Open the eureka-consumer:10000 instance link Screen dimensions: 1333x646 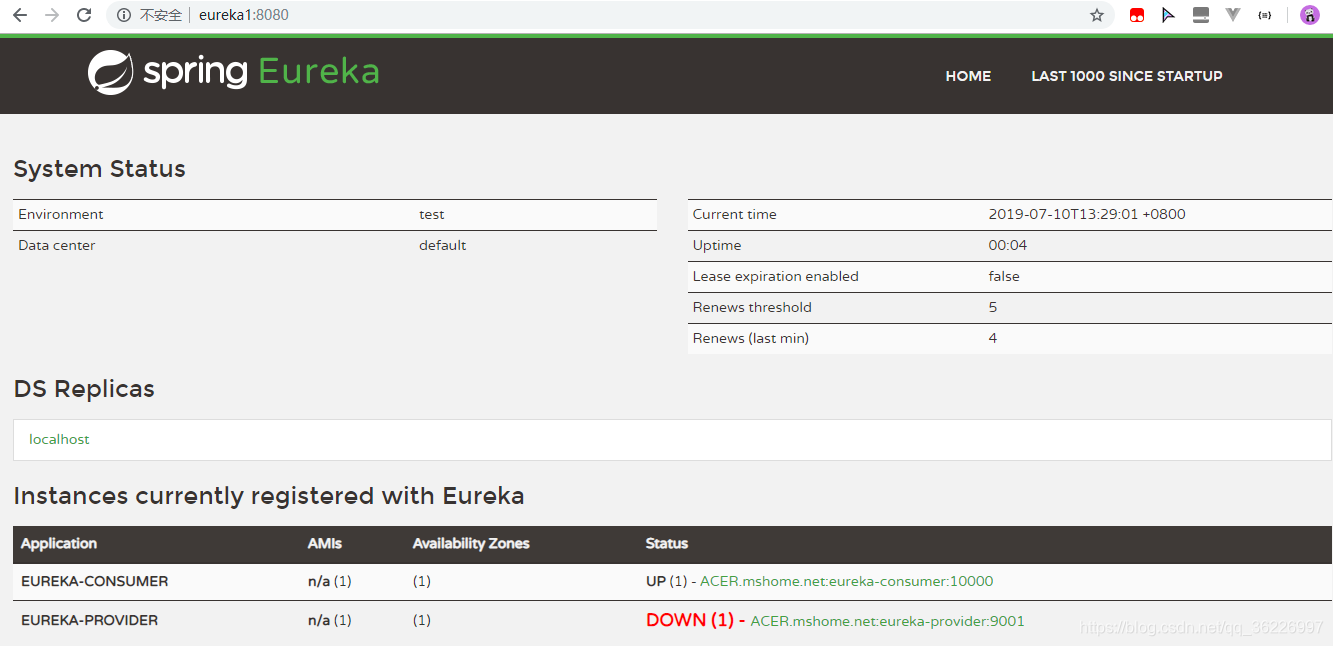pos(847,581)
